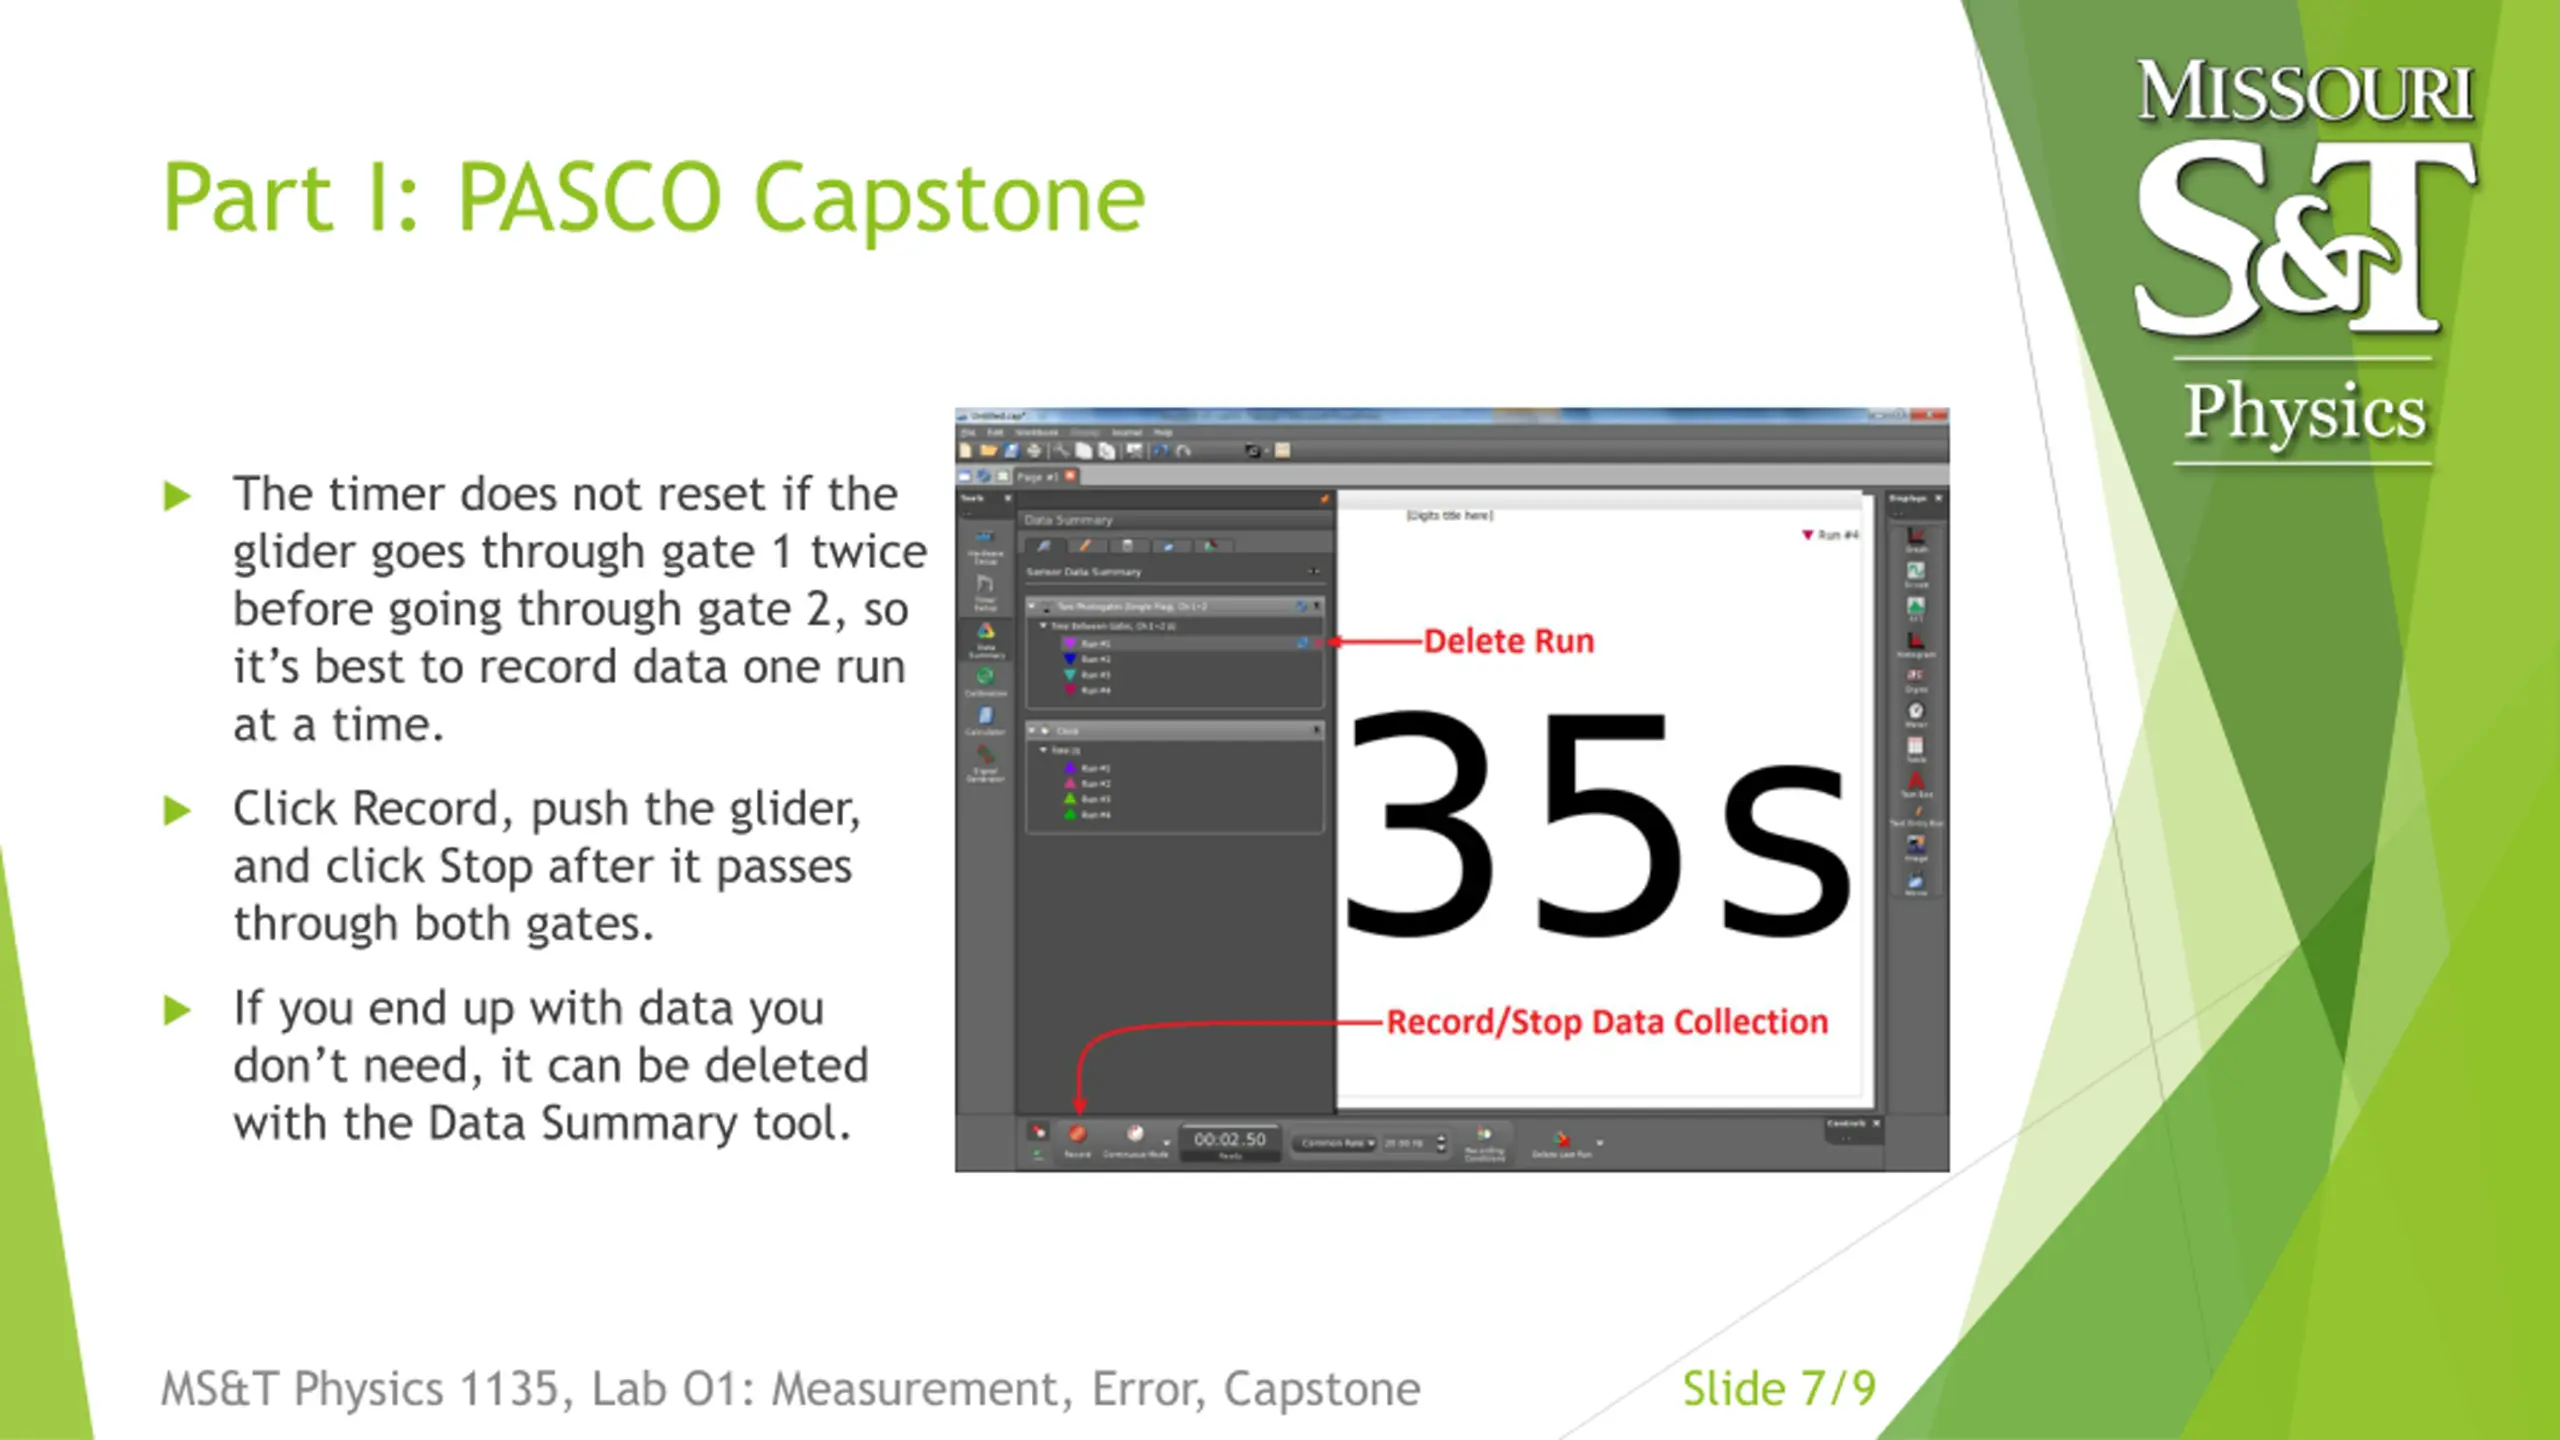The width and height of the screenshot is (2560, 1440).
Task: Open the Edit menu
Action: [995, 433]
